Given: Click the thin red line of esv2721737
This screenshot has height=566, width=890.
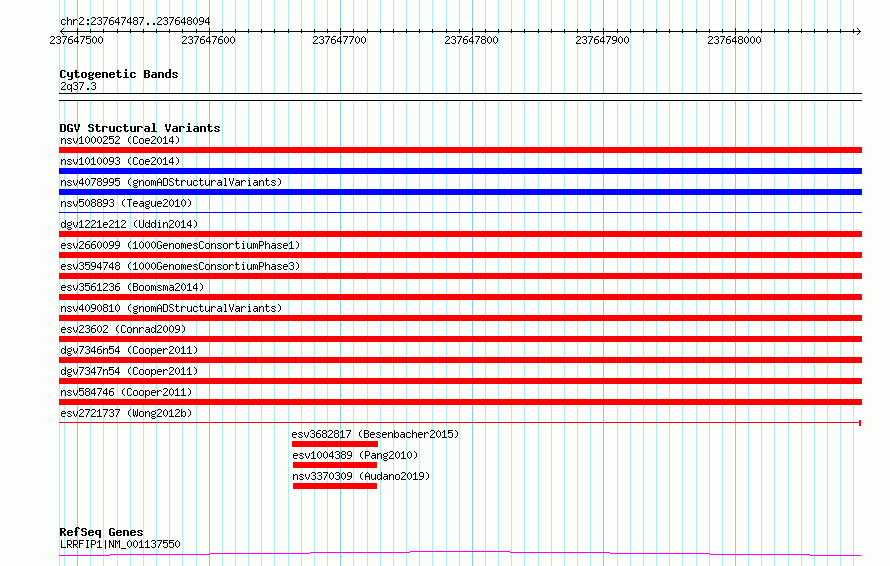Looking at the screenshot, I should (x=460, y=423).
